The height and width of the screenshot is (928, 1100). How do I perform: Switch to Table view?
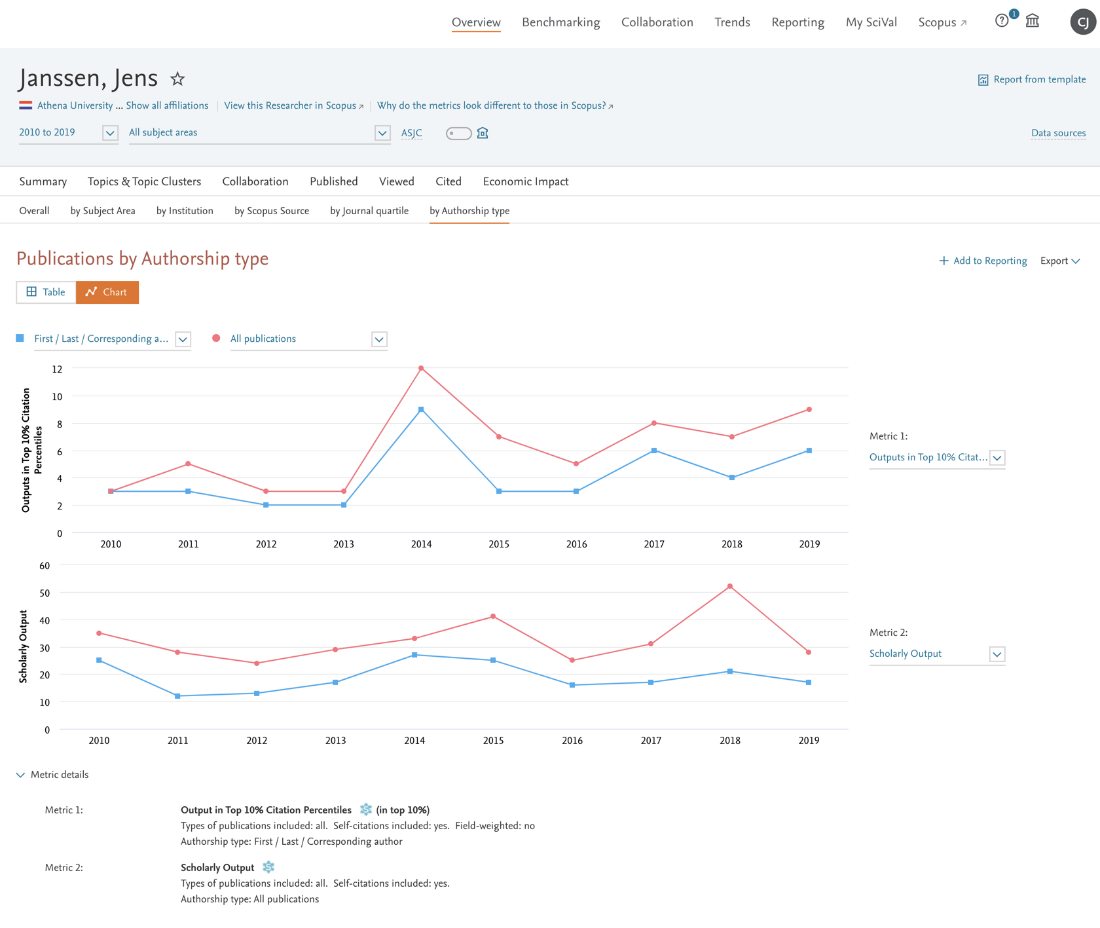(46, 292)
